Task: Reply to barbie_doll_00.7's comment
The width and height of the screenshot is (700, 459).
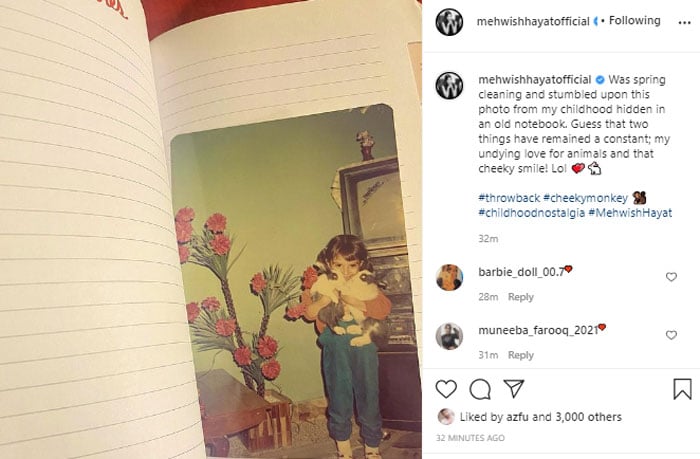Action: click(521, 297)
